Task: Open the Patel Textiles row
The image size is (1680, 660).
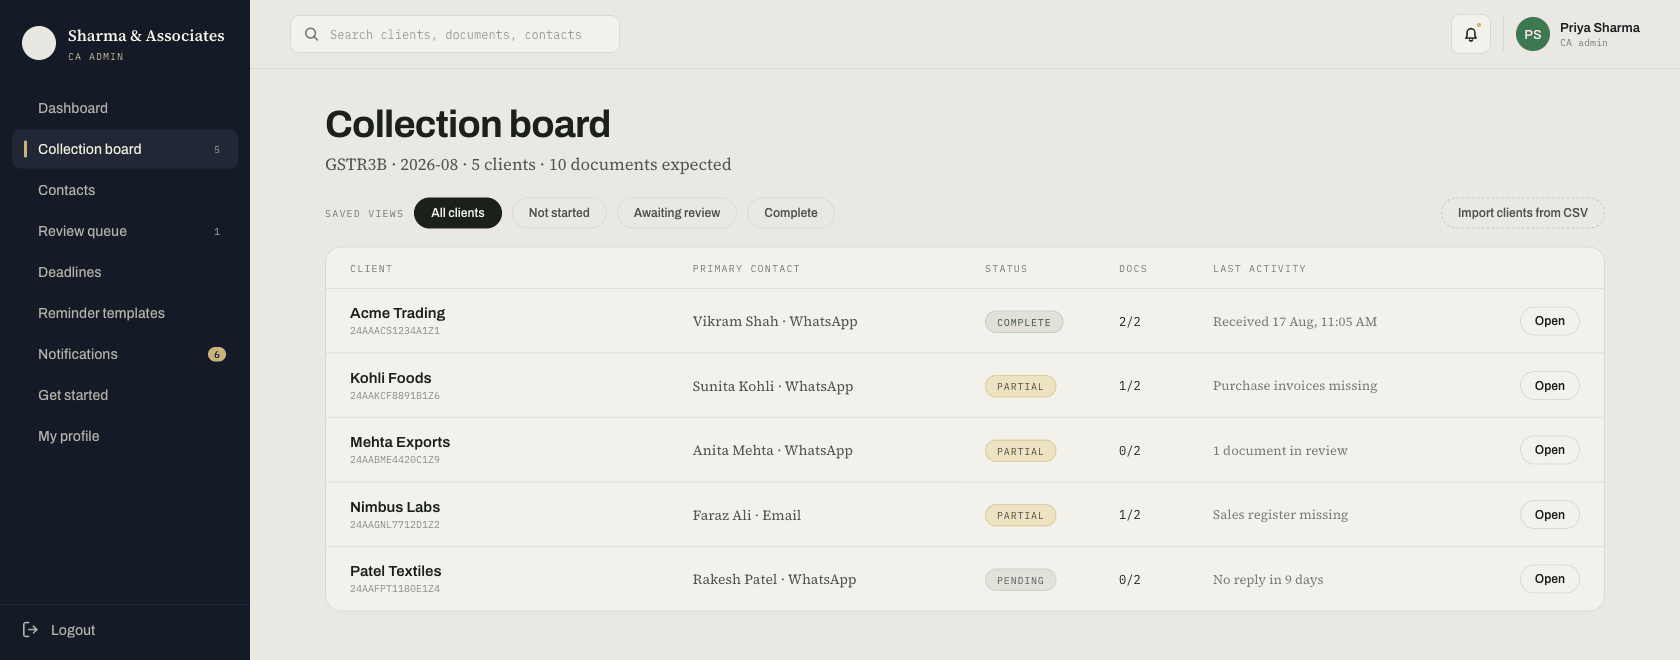Action: tap(1550, 579)
